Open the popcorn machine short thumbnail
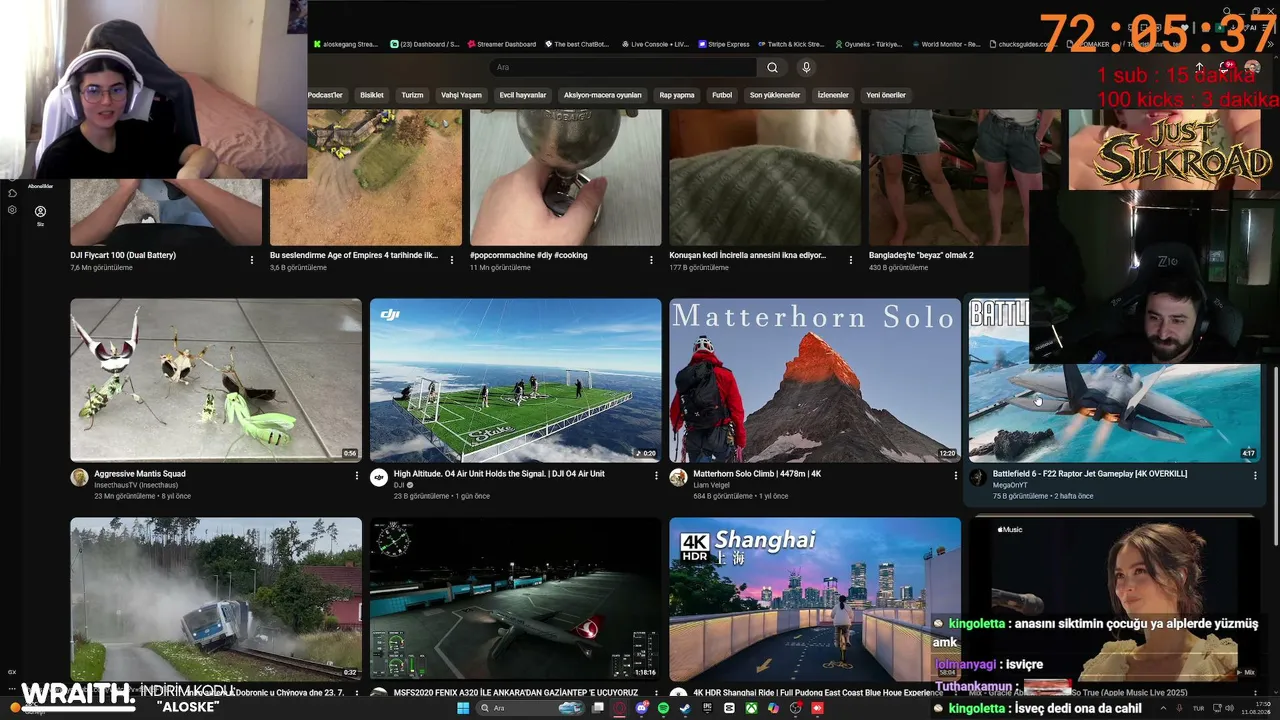 (x=566, y=177)
